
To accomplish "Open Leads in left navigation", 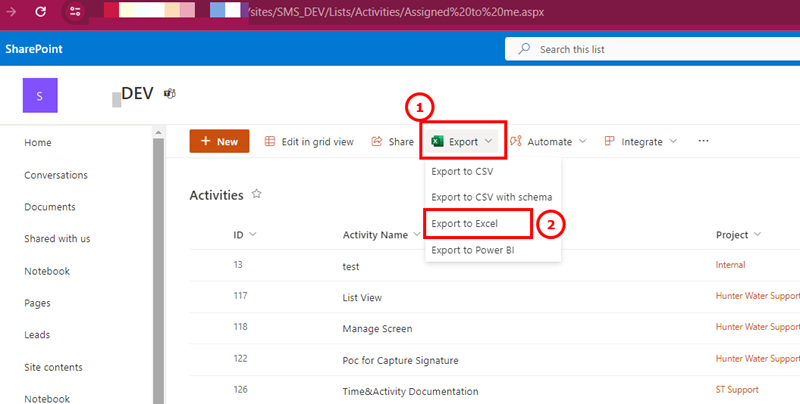I will click(37, 335).
